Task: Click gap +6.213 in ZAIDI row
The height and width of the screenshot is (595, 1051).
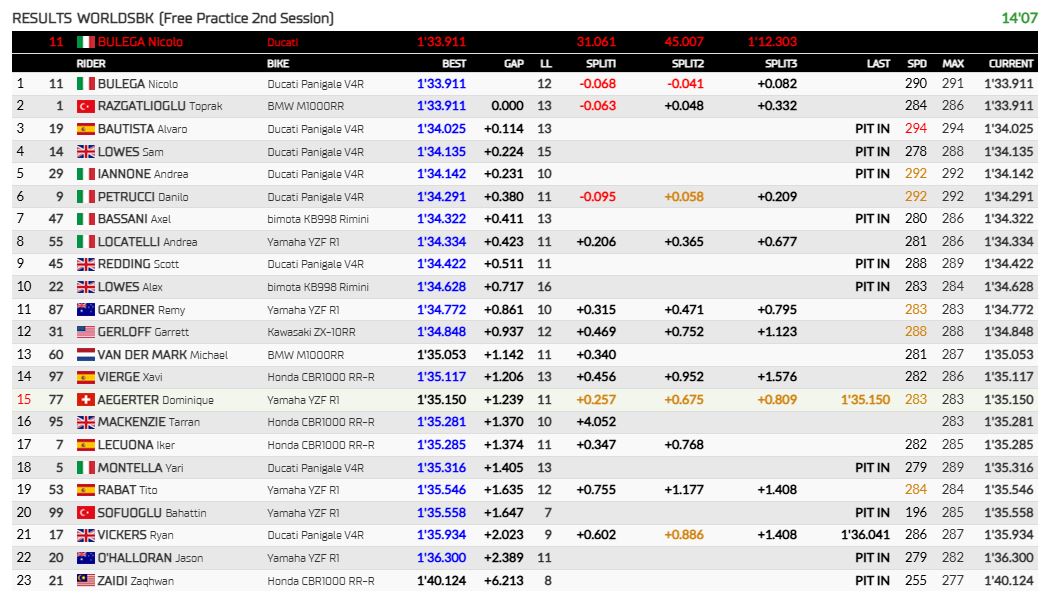Action: [x=503, y=580]
